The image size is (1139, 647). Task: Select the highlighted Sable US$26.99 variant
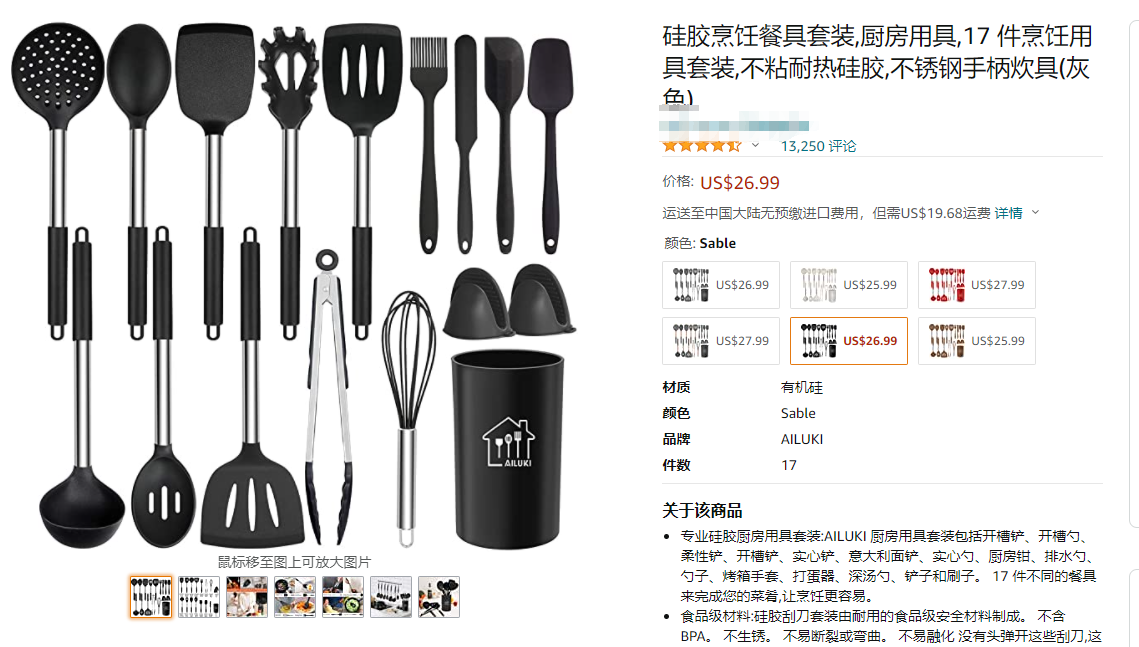point(848,341)
